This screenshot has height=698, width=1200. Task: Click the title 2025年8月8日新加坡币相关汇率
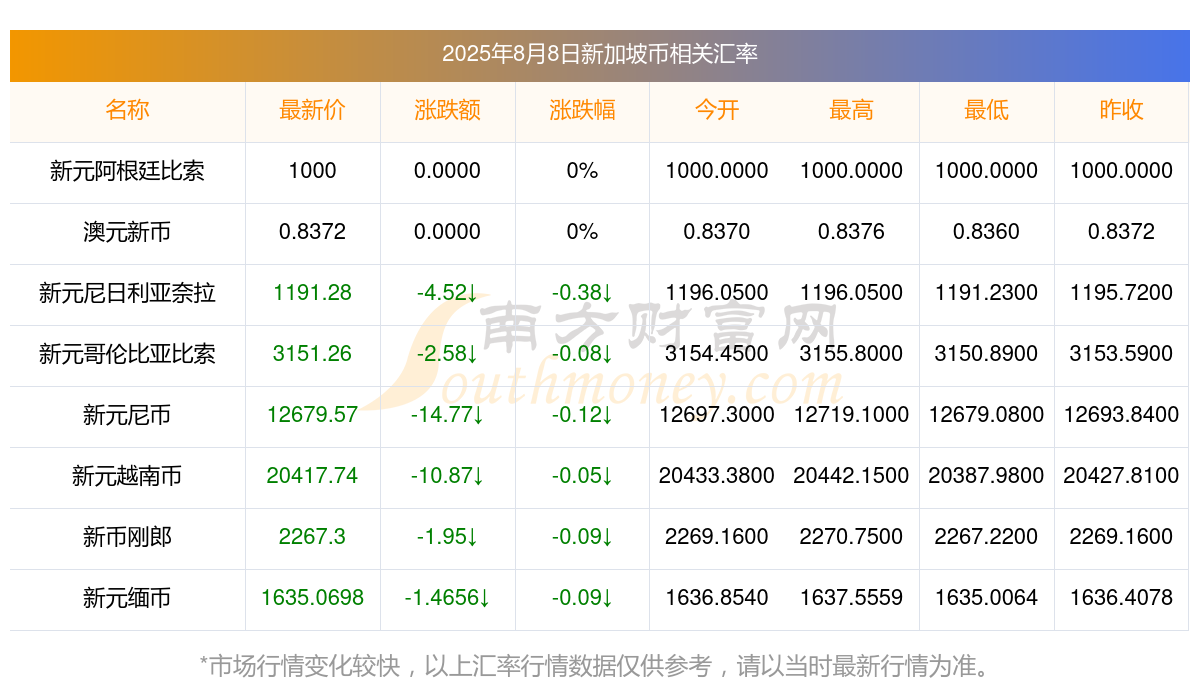[600, 54]
